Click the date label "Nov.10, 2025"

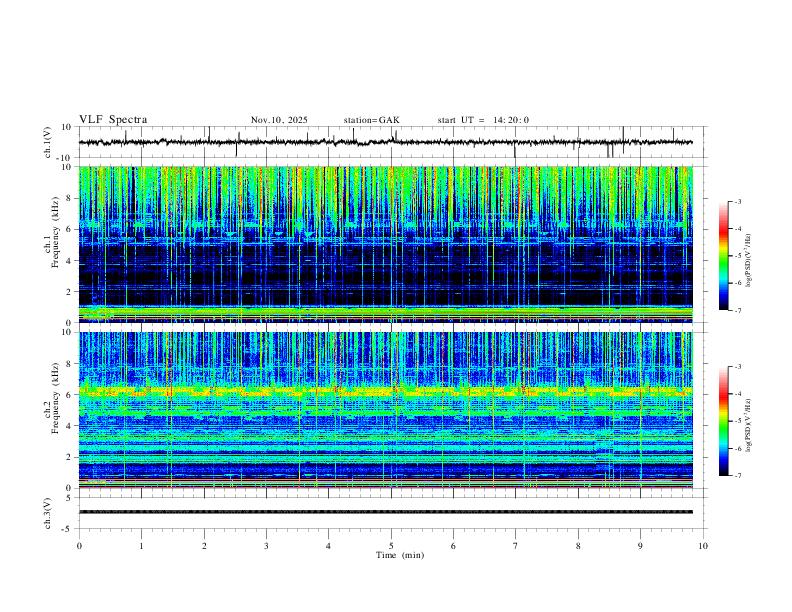pos(279,120)
